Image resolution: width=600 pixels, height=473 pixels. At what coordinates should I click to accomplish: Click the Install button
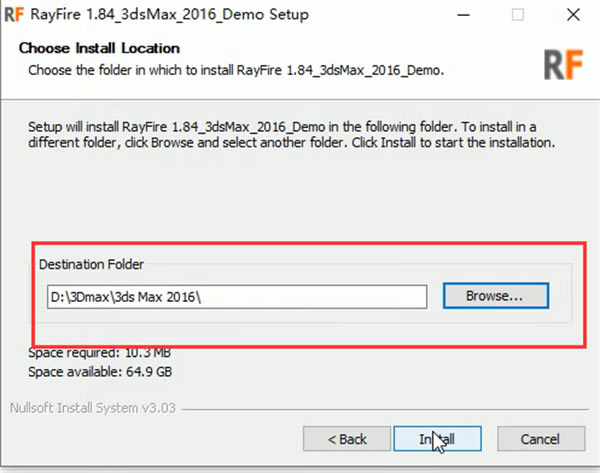coord(437,439)
